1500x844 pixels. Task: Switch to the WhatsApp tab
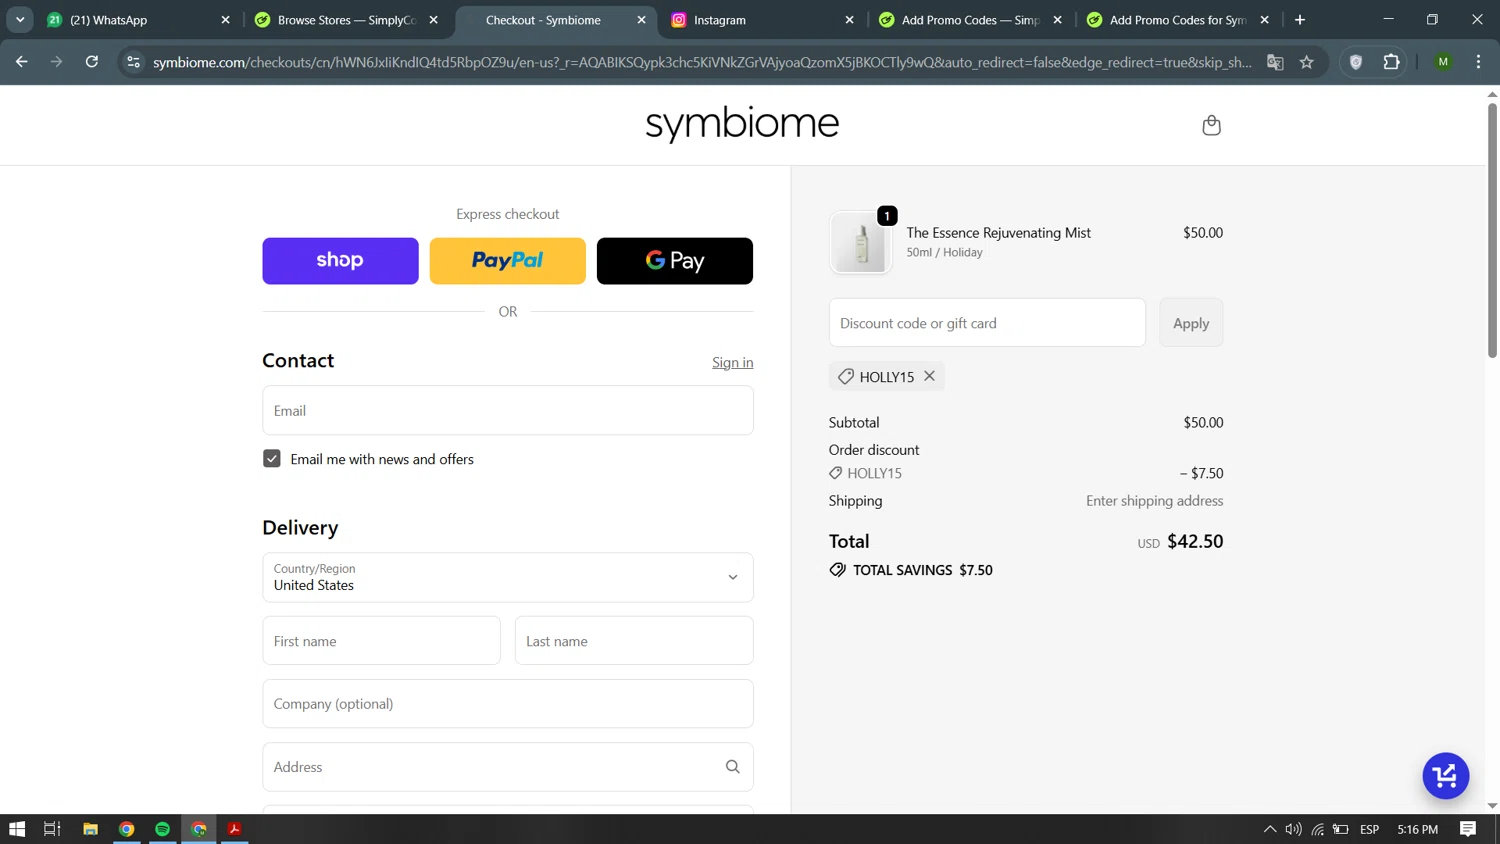pos(138,20)
